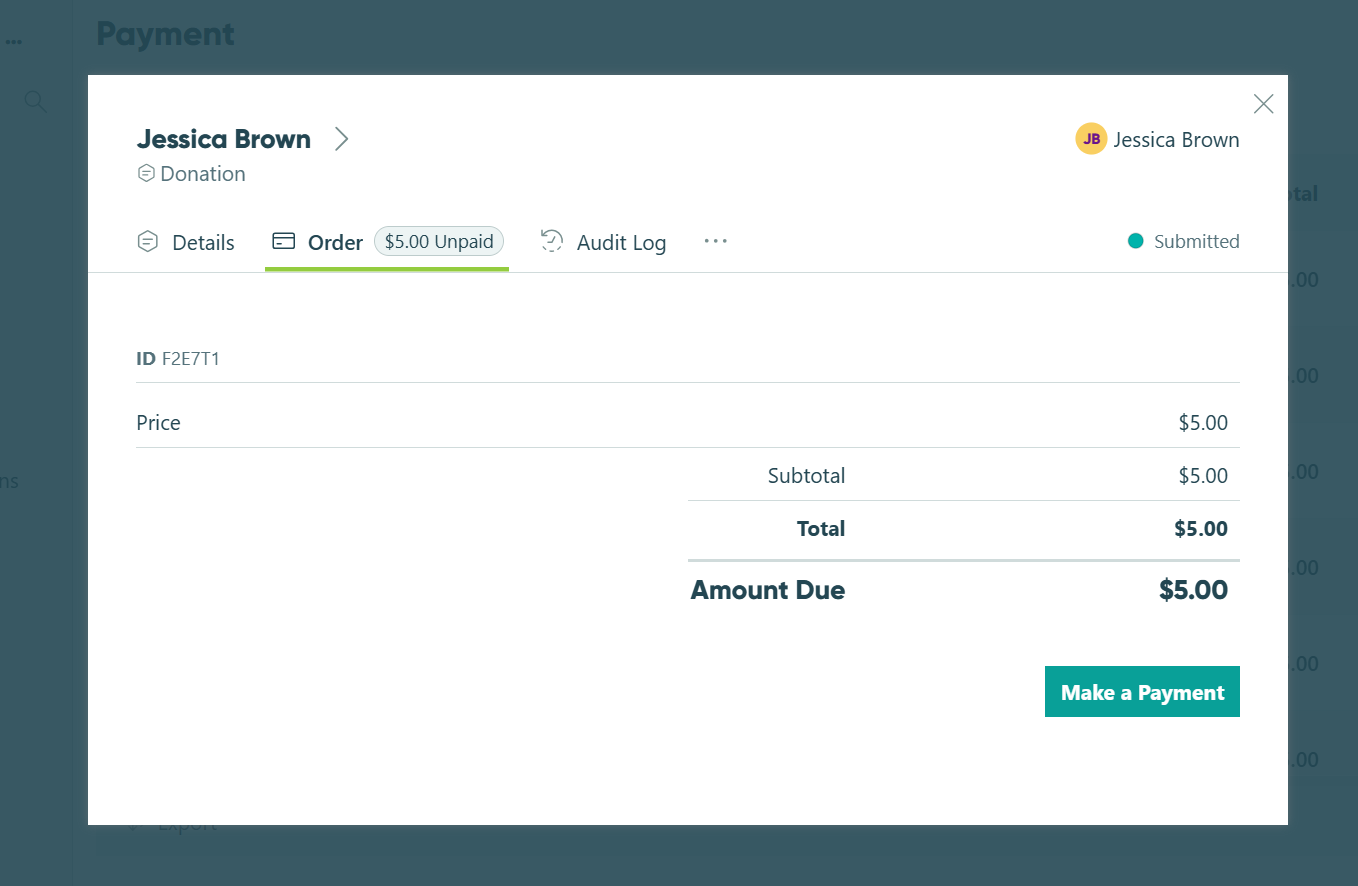Viewport: 1358px width, 886px height.
Task: Click the Jessica Brown name beside avatar
Action: (x=1176, y=140)
